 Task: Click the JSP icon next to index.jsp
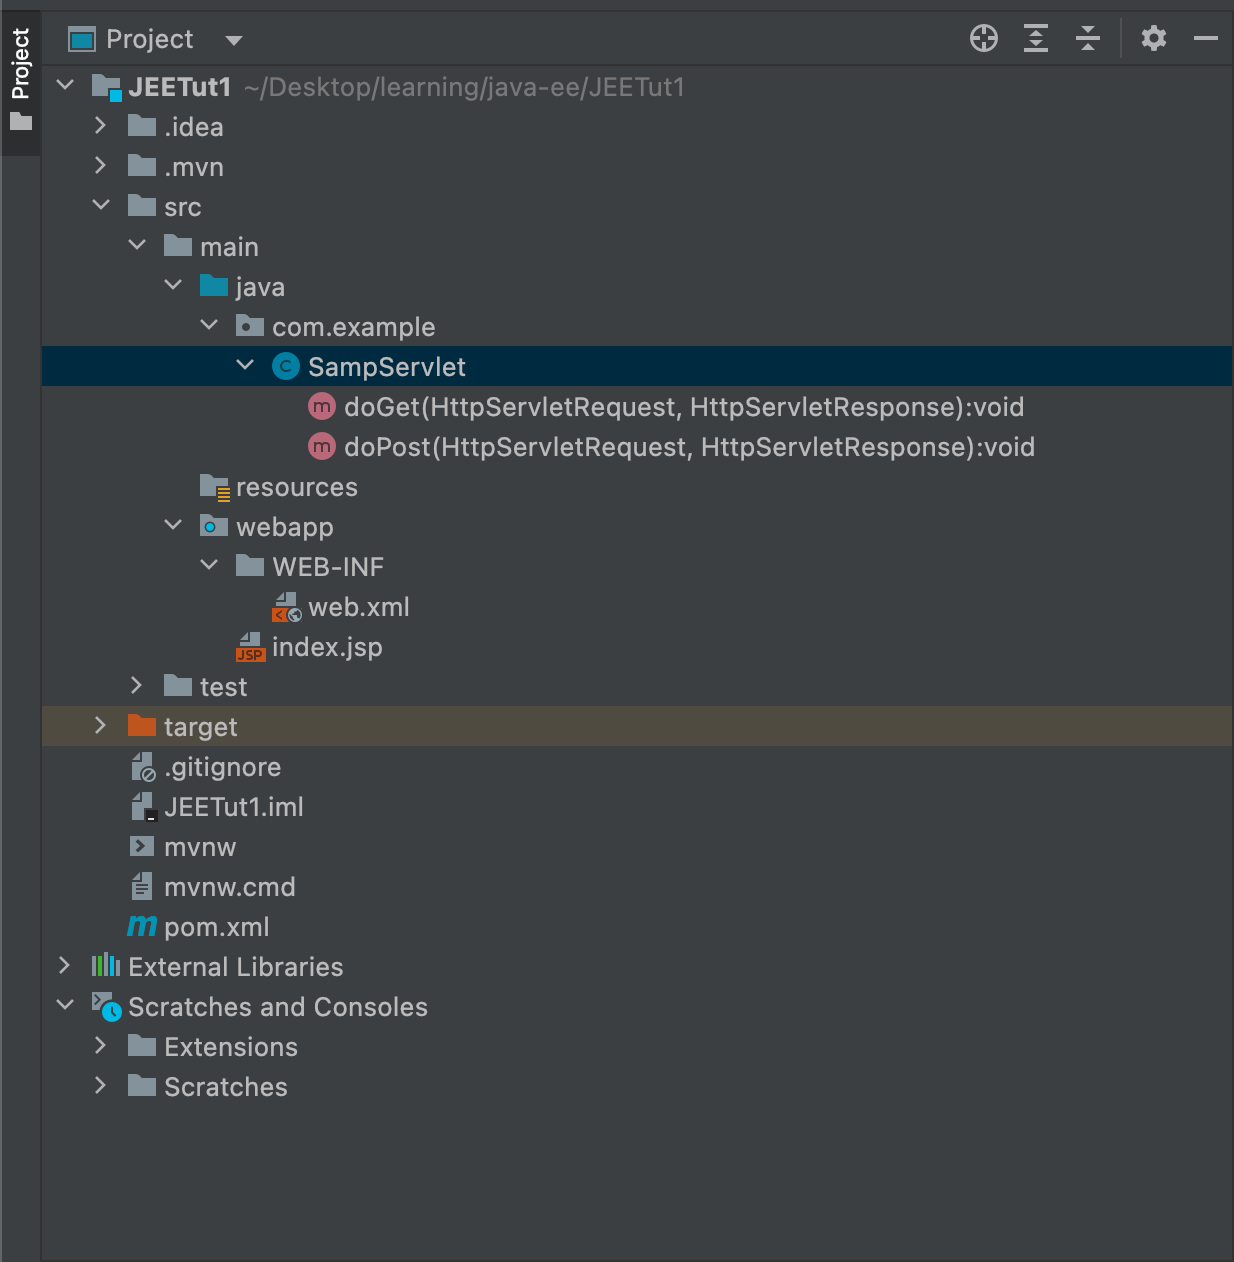[x=249, y=647]
